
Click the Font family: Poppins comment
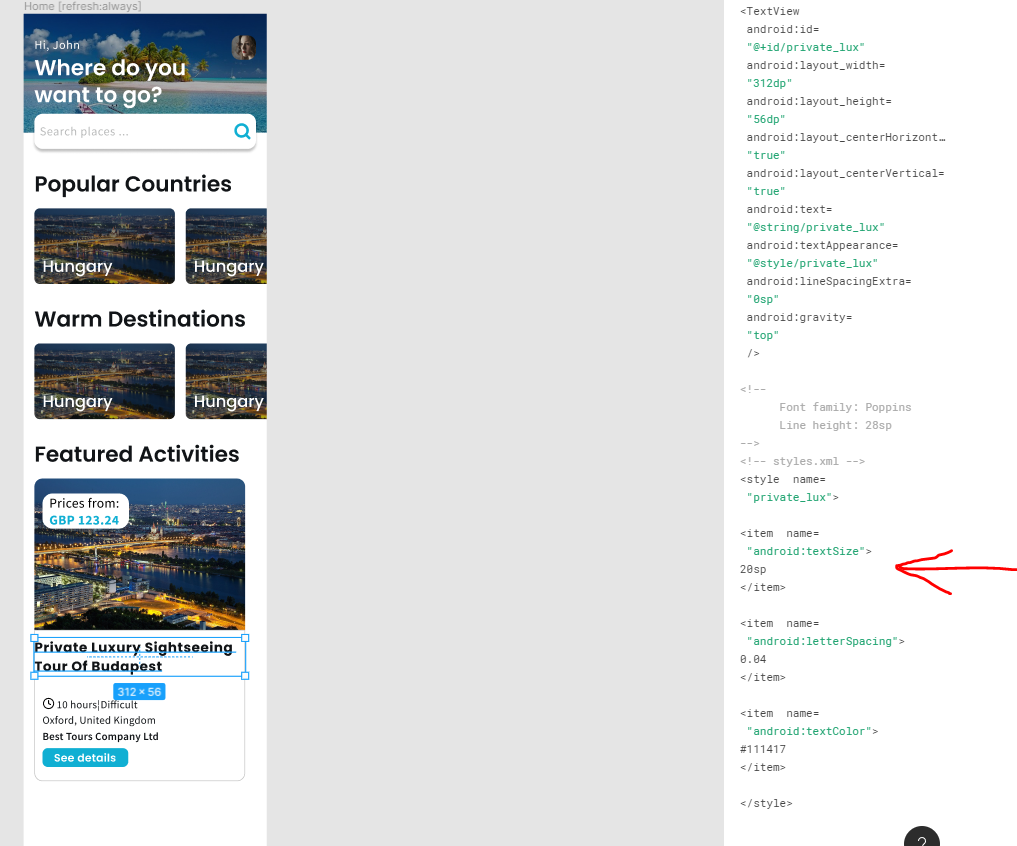[845, 407]
